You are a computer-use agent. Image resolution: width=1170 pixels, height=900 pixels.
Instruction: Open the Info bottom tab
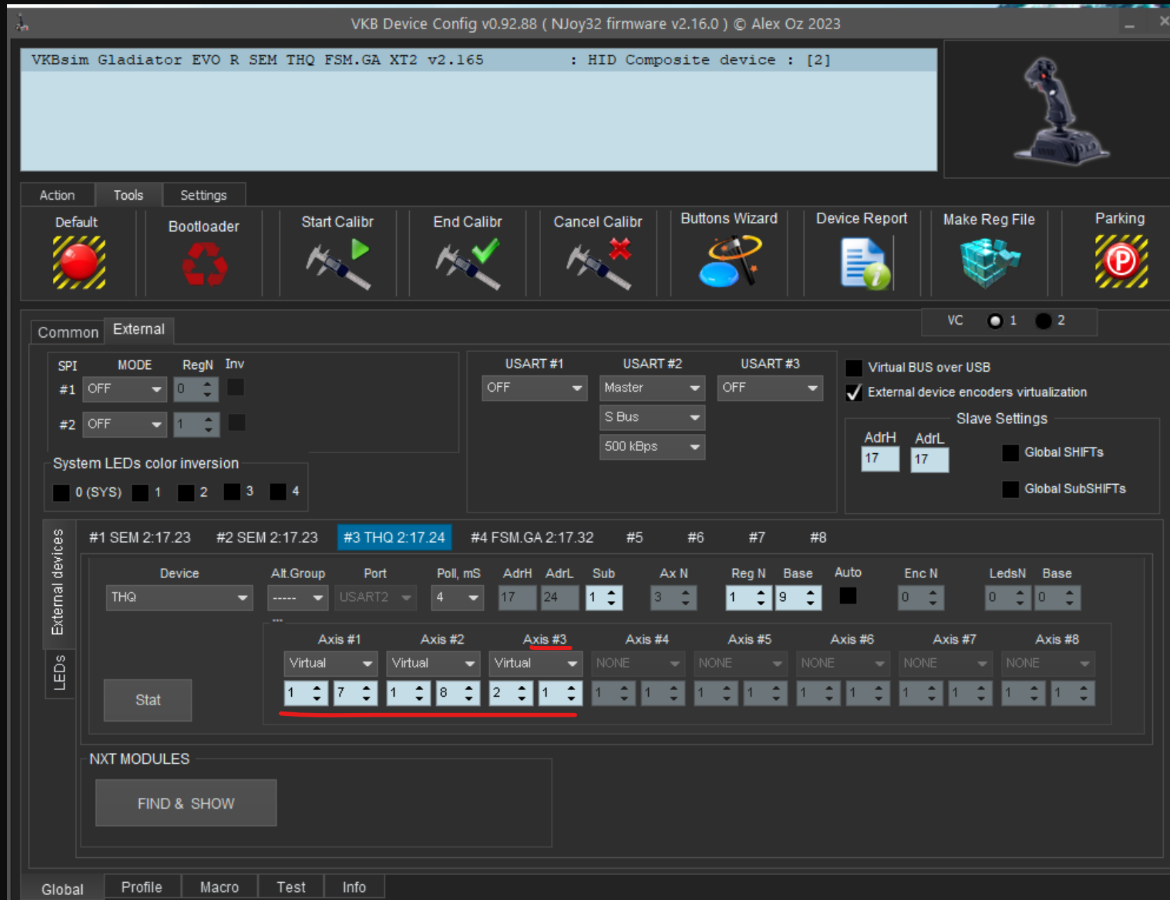tap(354, 887)
